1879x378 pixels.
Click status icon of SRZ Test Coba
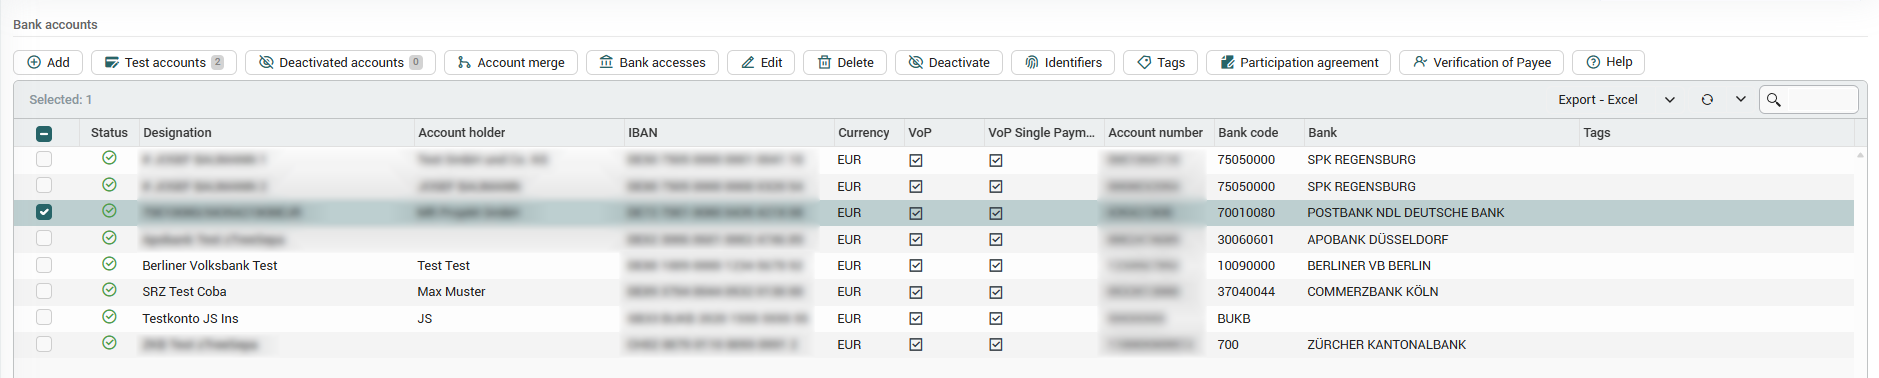point(109,290)
